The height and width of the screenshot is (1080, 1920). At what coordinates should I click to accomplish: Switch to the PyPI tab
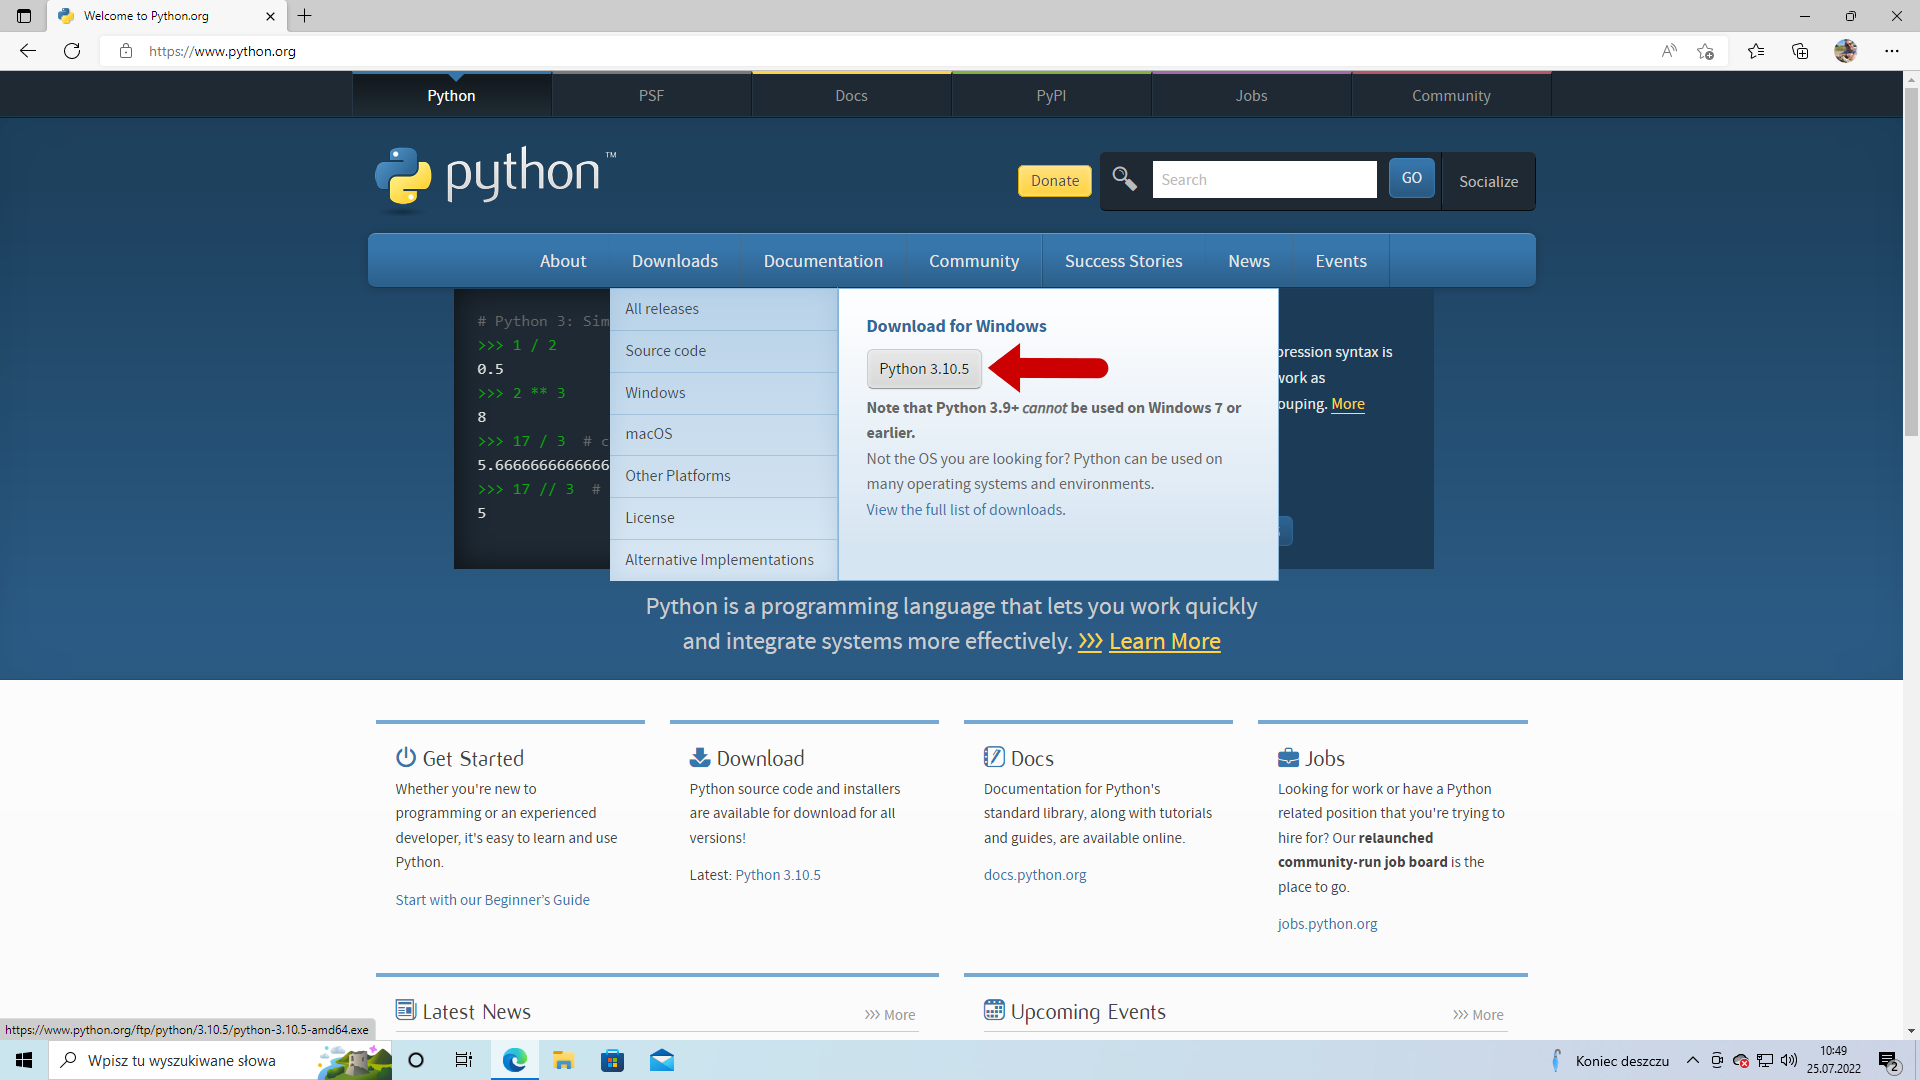1051,94
